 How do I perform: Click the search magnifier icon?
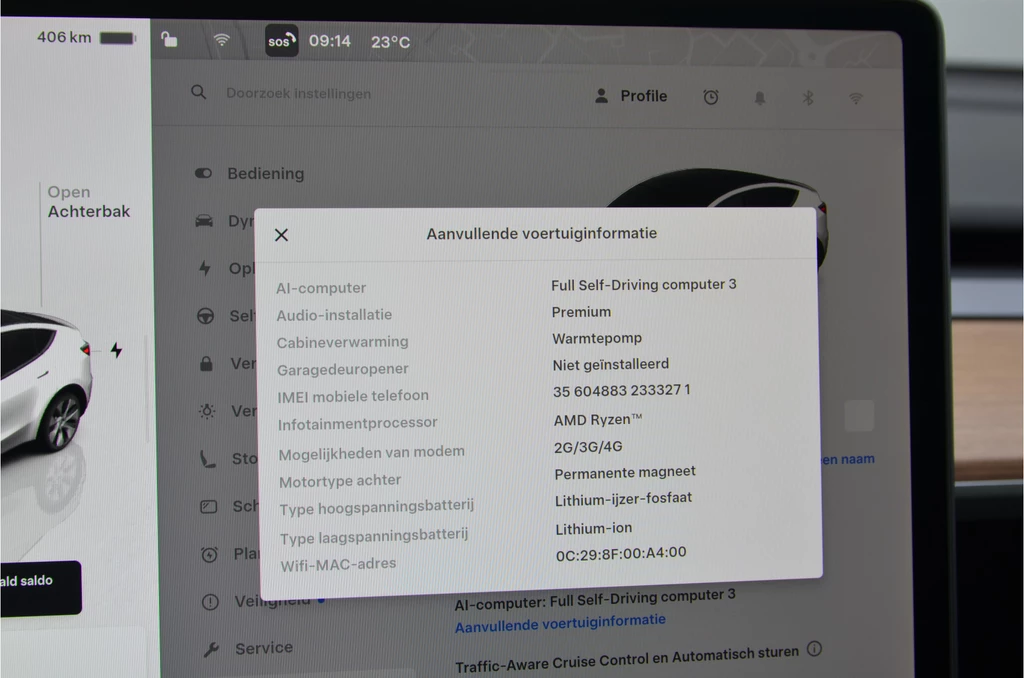click(x=199, y=92)
